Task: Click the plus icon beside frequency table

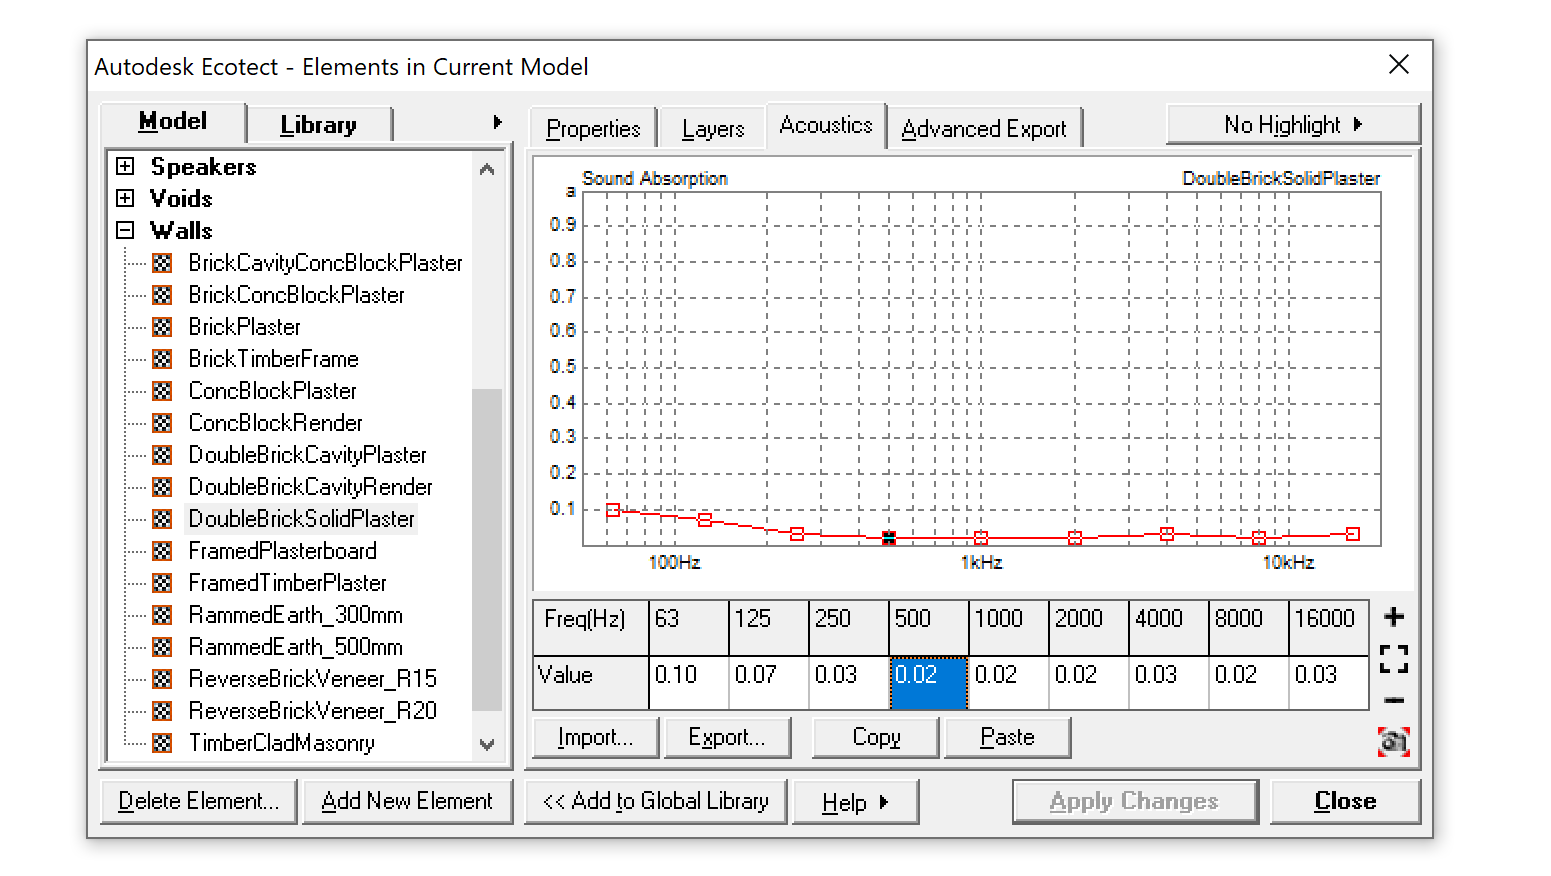Action: point(1394,617)
